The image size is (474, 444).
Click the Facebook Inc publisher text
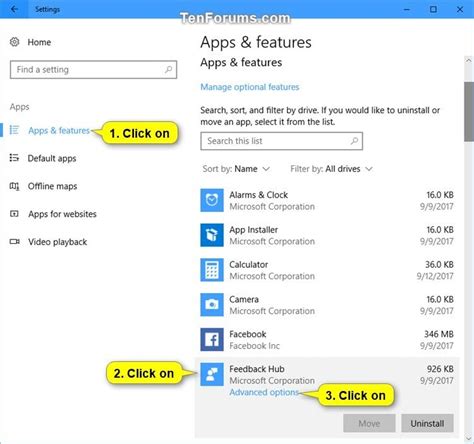[x=254, y=346]
